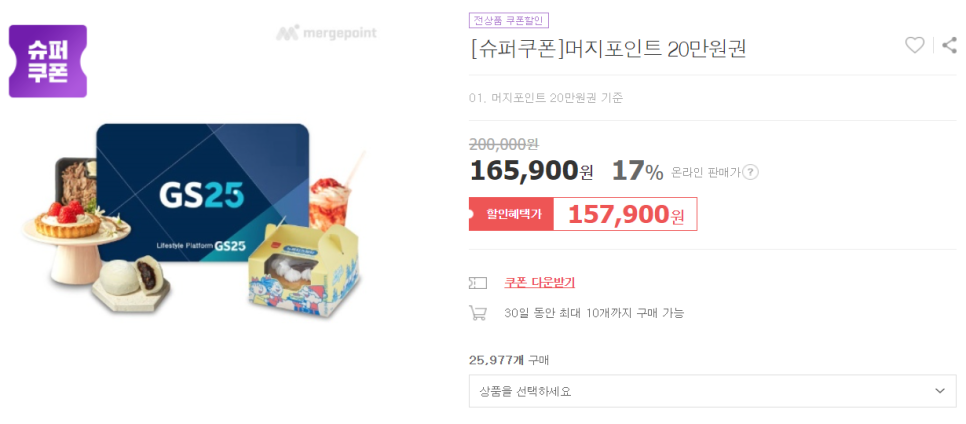Download coupon via 쿠폰 다운받기 link

539,283
